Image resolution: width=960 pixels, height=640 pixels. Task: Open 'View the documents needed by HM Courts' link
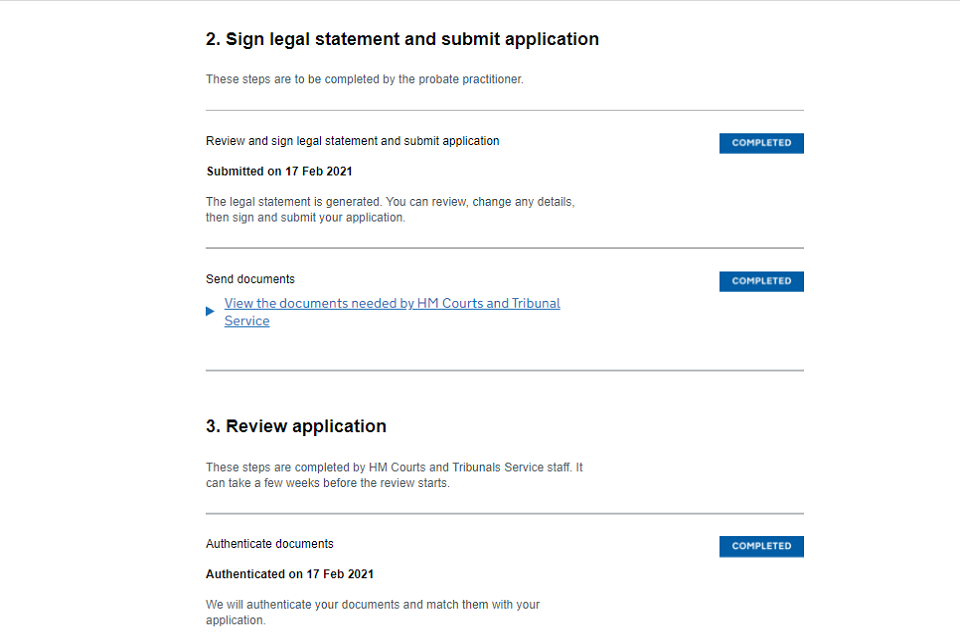pos(392,304)
